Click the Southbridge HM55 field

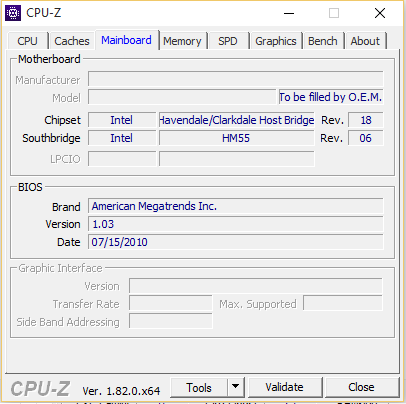pyautogui.click(x=237, y=138)
